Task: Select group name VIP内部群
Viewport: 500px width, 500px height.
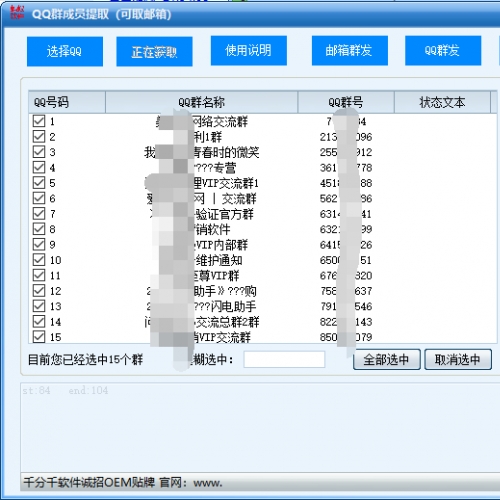Action: pos(221,245)
